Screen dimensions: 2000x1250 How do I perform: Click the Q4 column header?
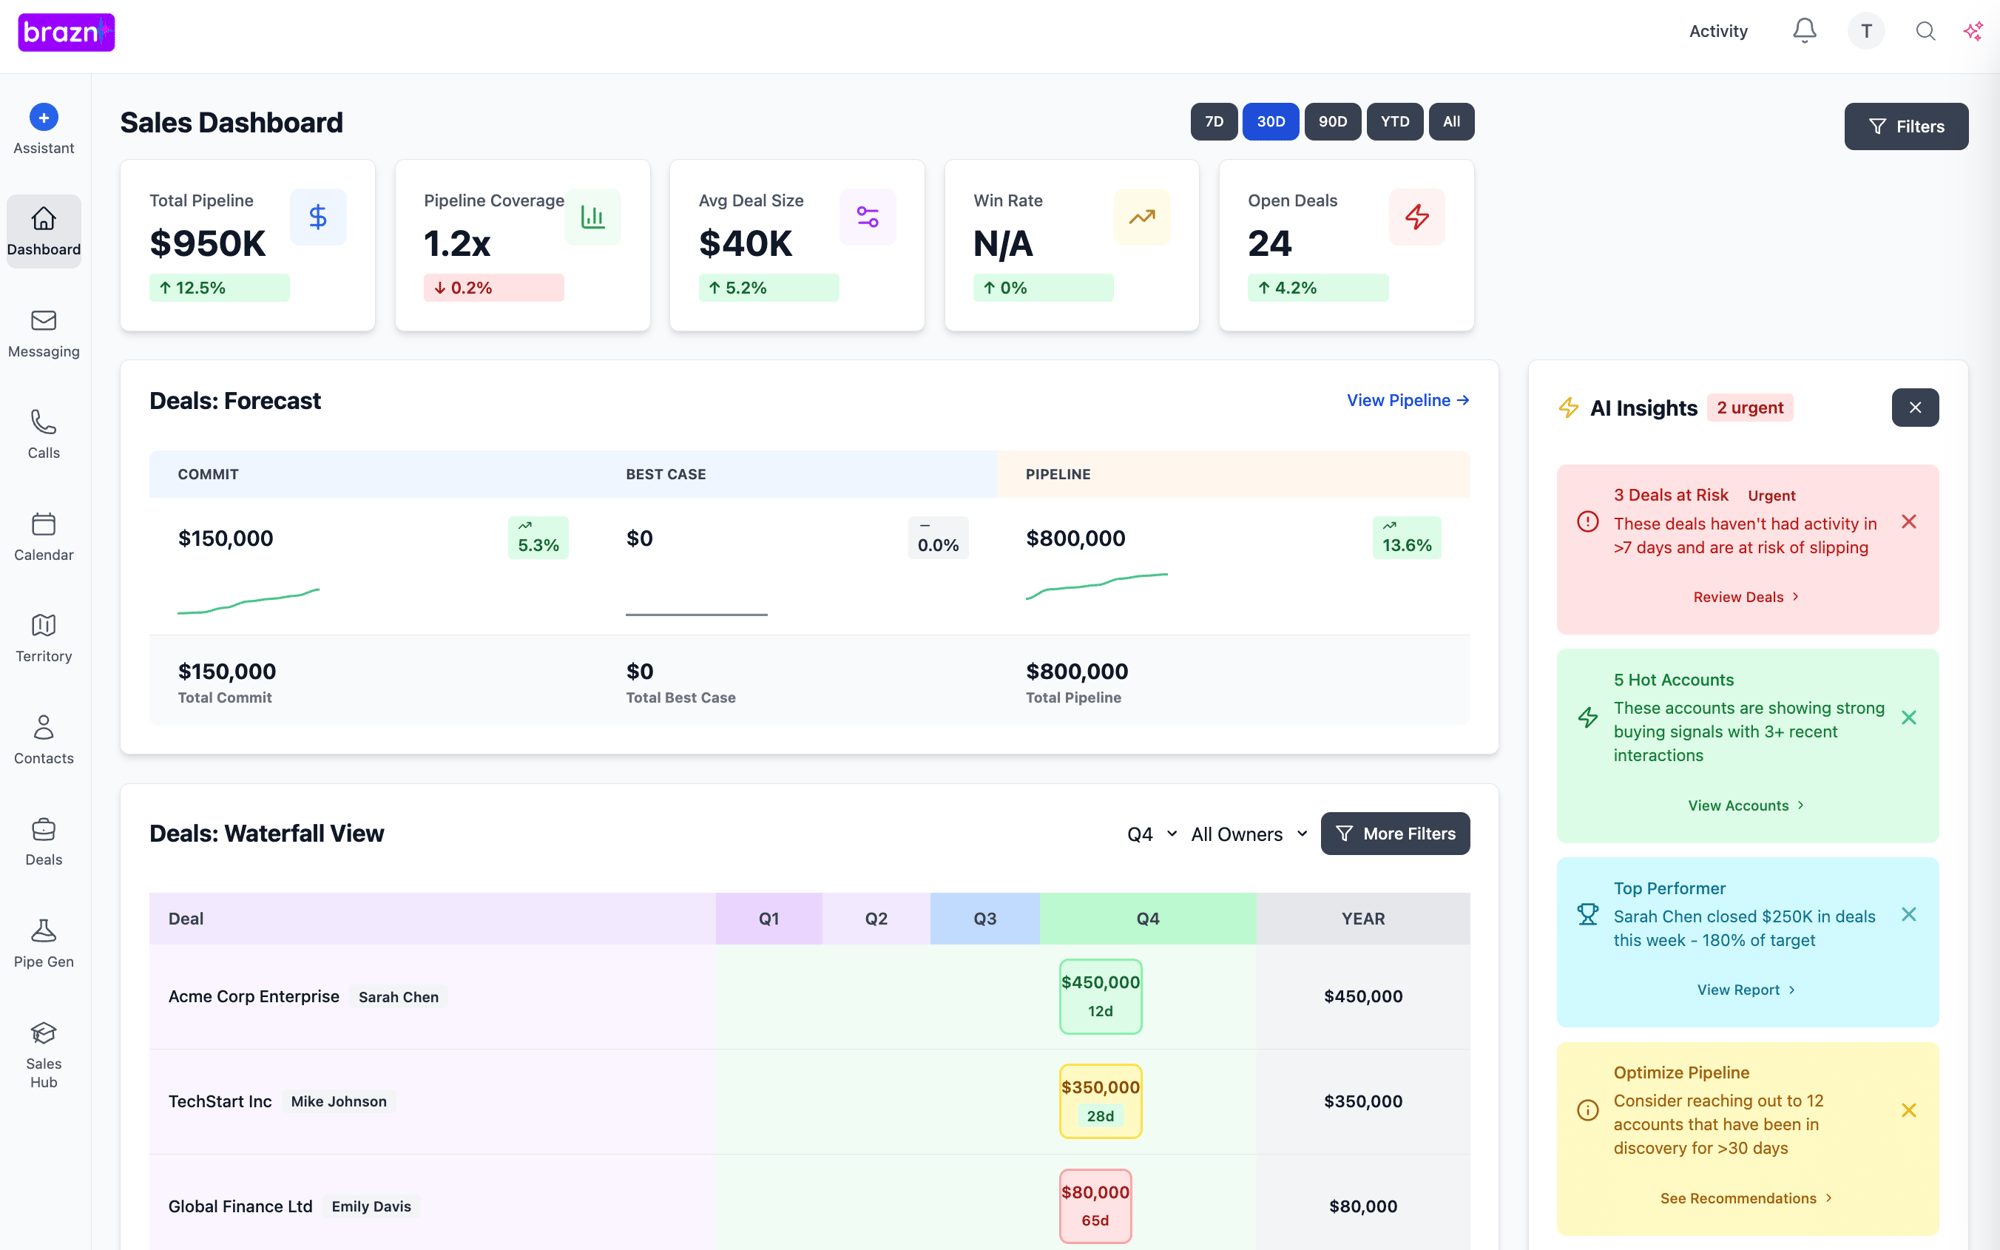[x=1148, y=918]
